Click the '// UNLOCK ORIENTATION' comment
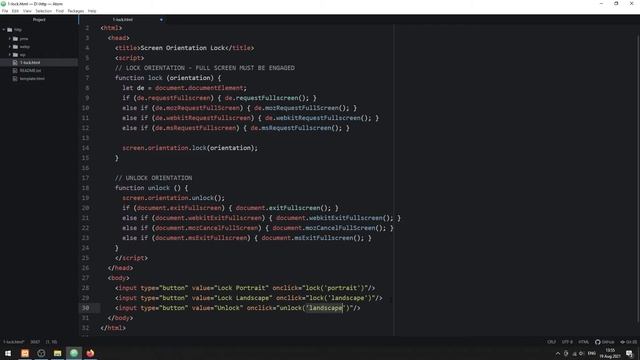Image resolution: width=640 pixels, height=360 pixels. [x=153, y=178]
